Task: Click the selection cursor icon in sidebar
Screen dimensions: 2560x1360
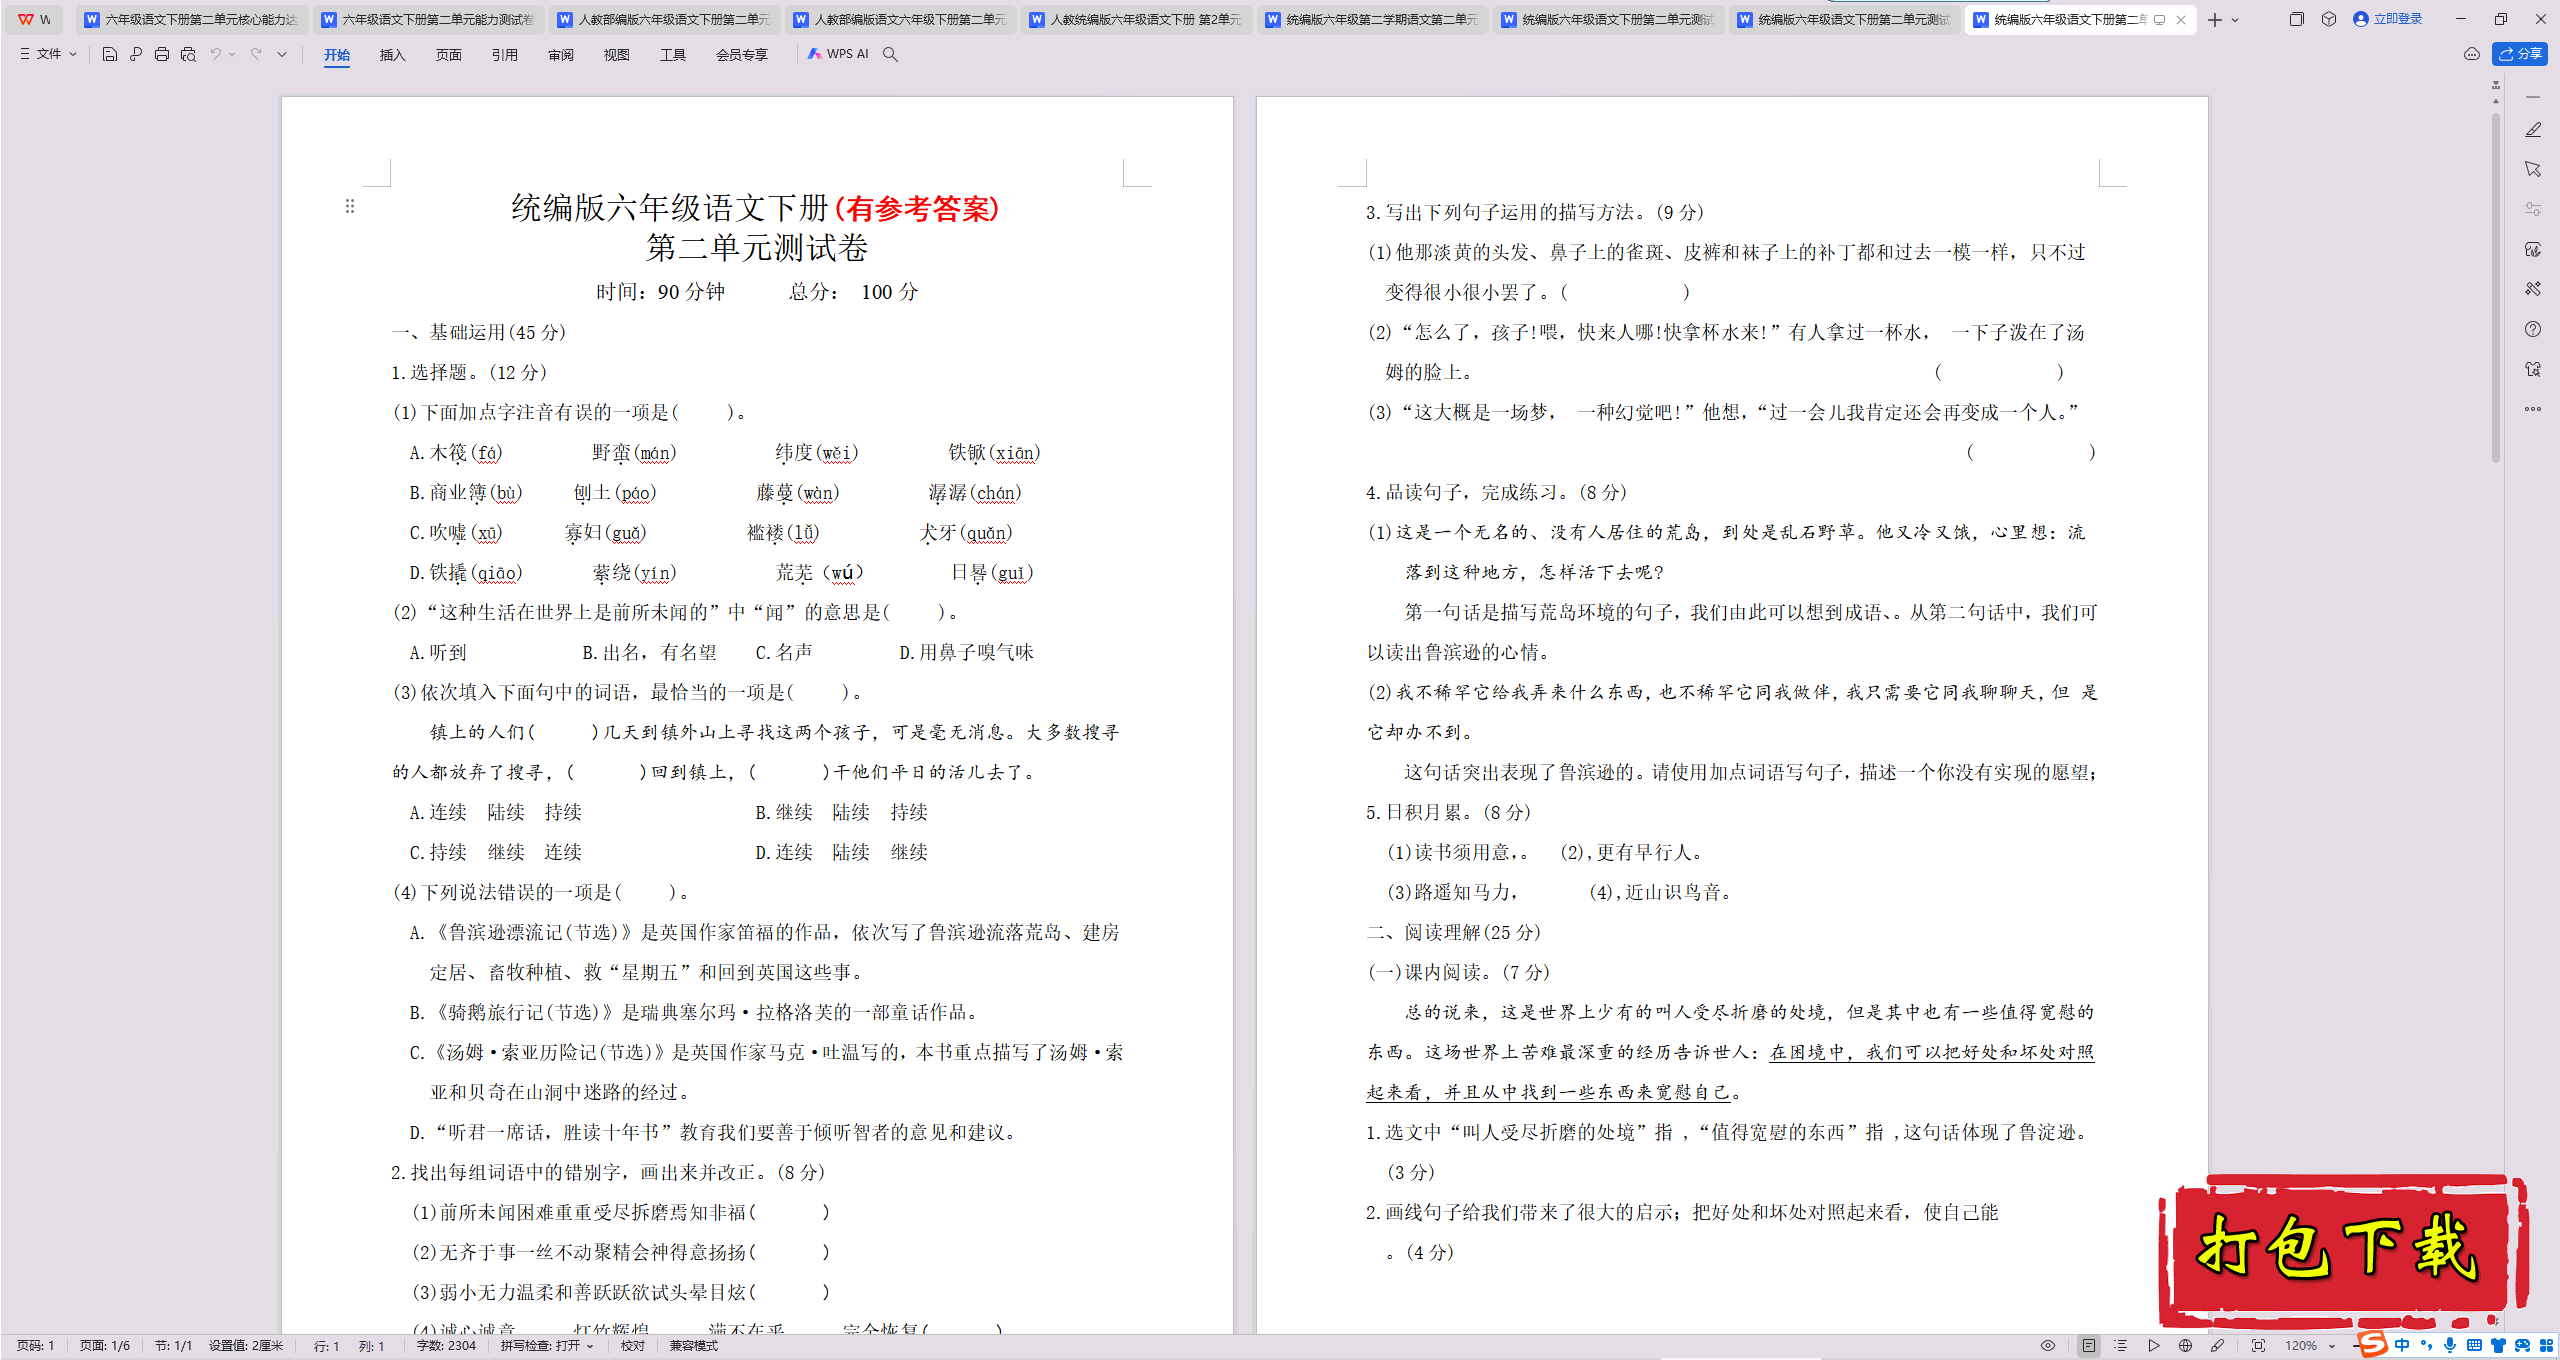Action: point(2533,169)
